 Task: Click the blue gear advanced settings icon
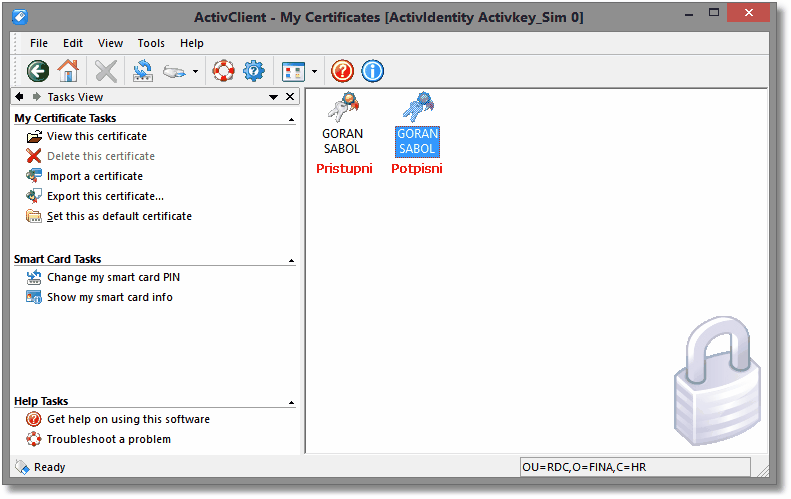tap(254, 71)
